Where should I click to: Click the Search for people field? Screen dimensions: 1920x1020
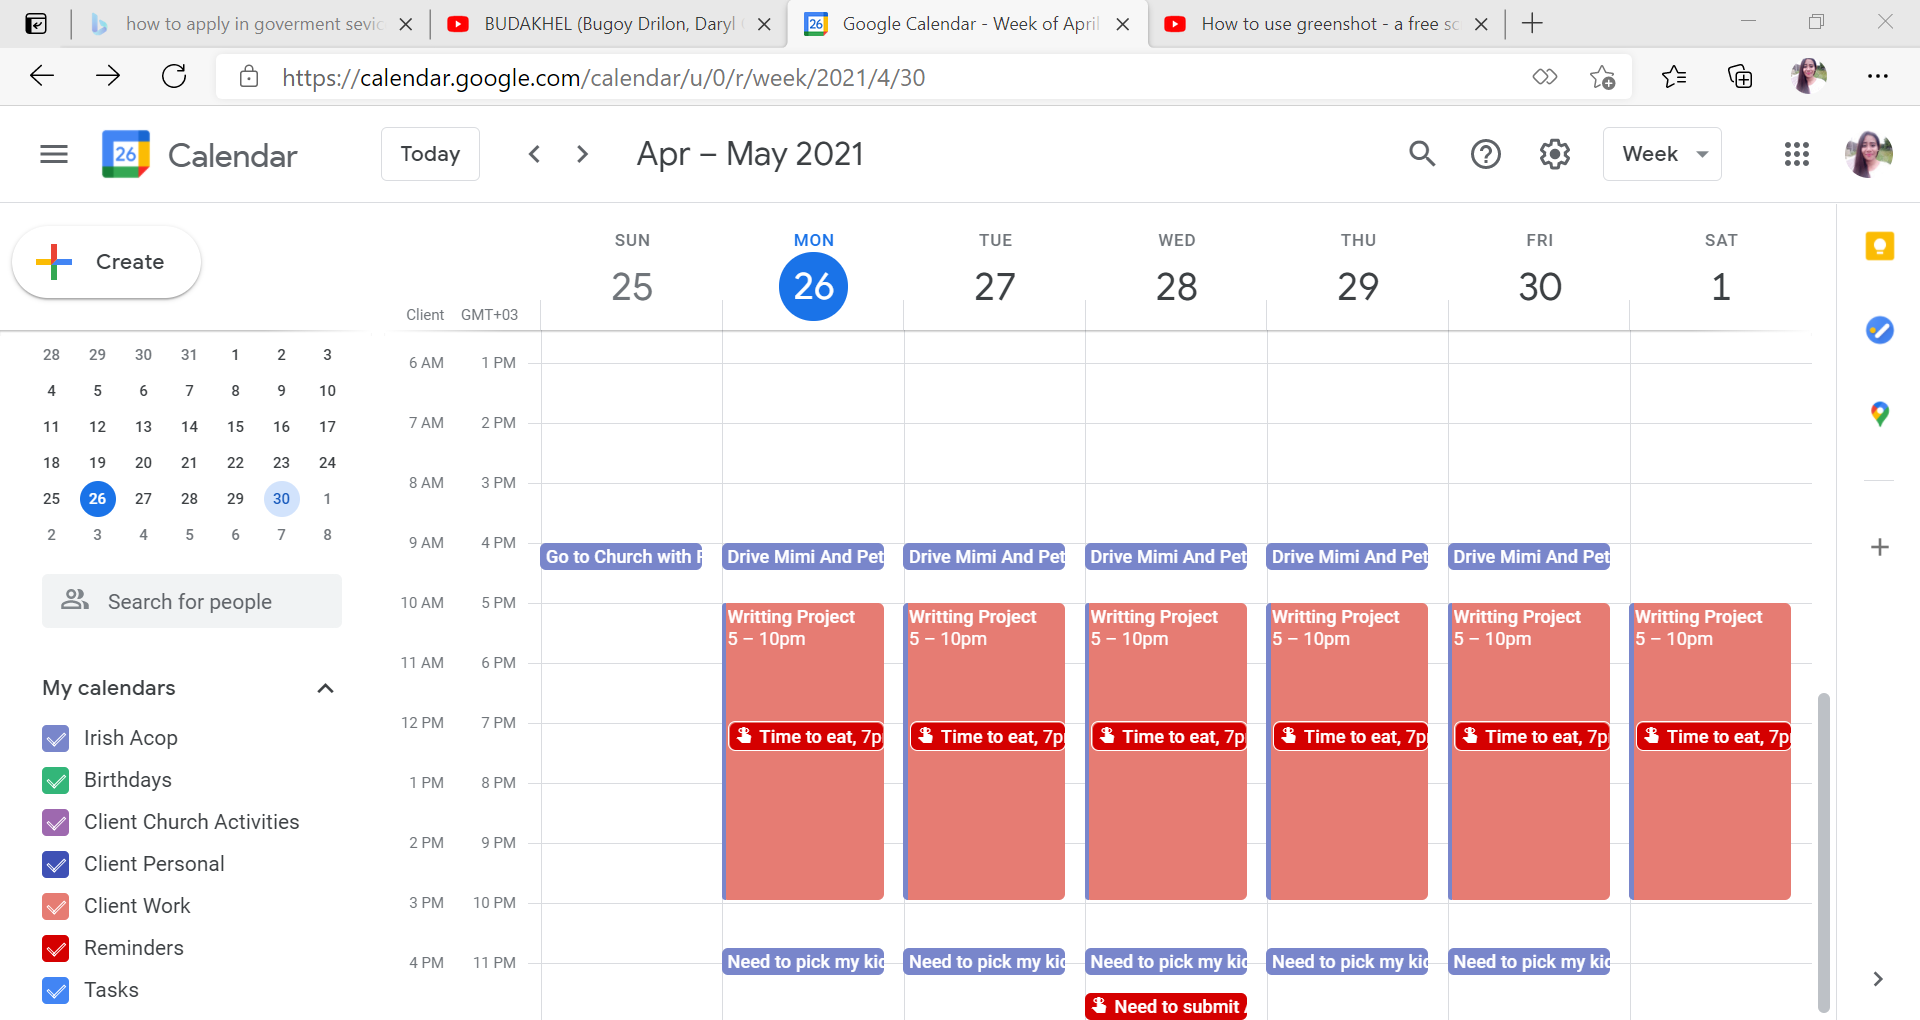point(192,601)
